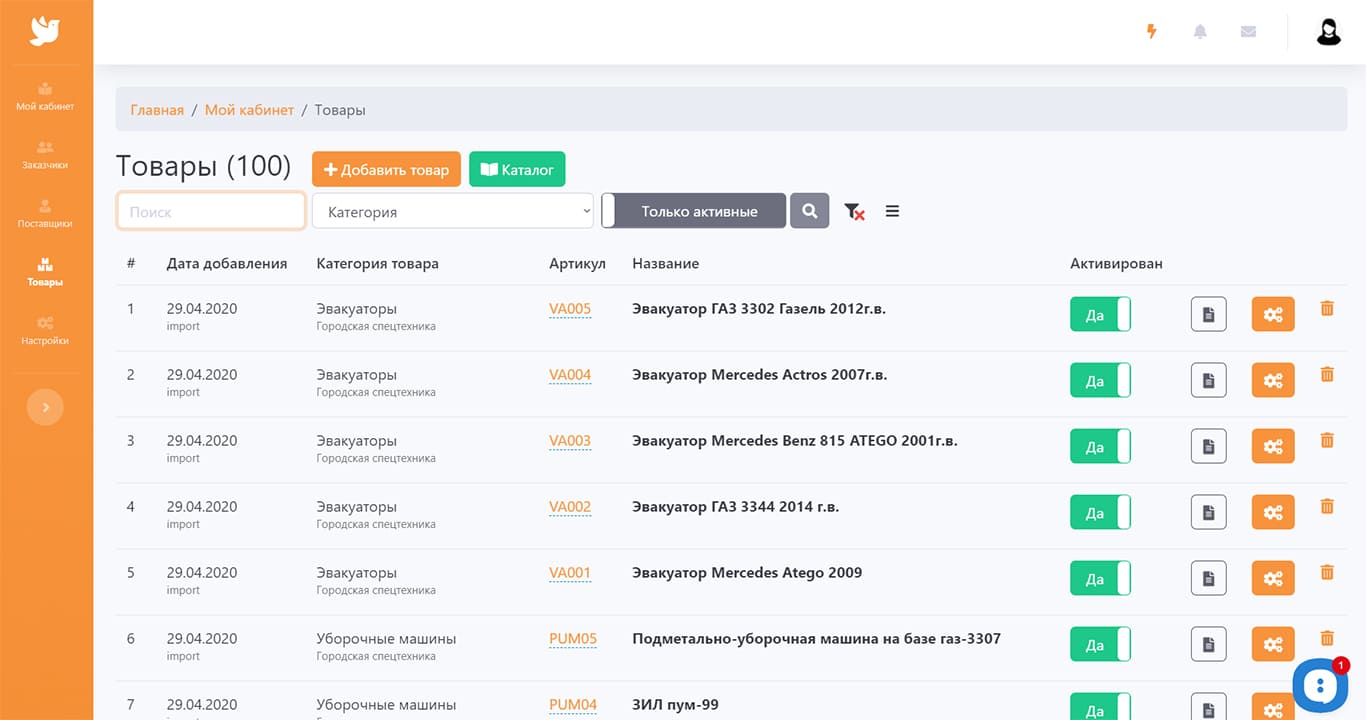Open the Категория dropdown
The image size is (1366, 720).
pyautogui.click(x=453, y=211)
